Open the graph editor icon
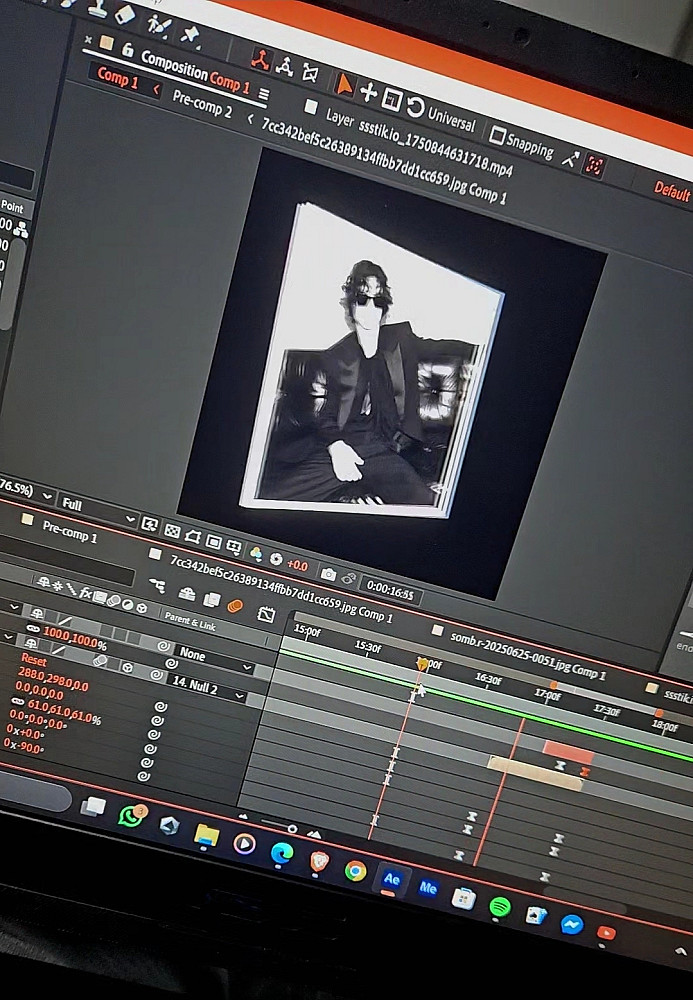The image size is (693, 1000). [x=266, y=614]
